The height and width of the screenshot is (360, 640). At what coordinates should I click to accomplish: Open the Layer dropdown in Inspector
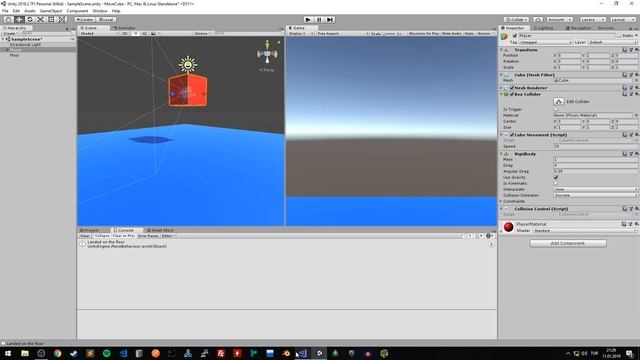pos(613,42)
